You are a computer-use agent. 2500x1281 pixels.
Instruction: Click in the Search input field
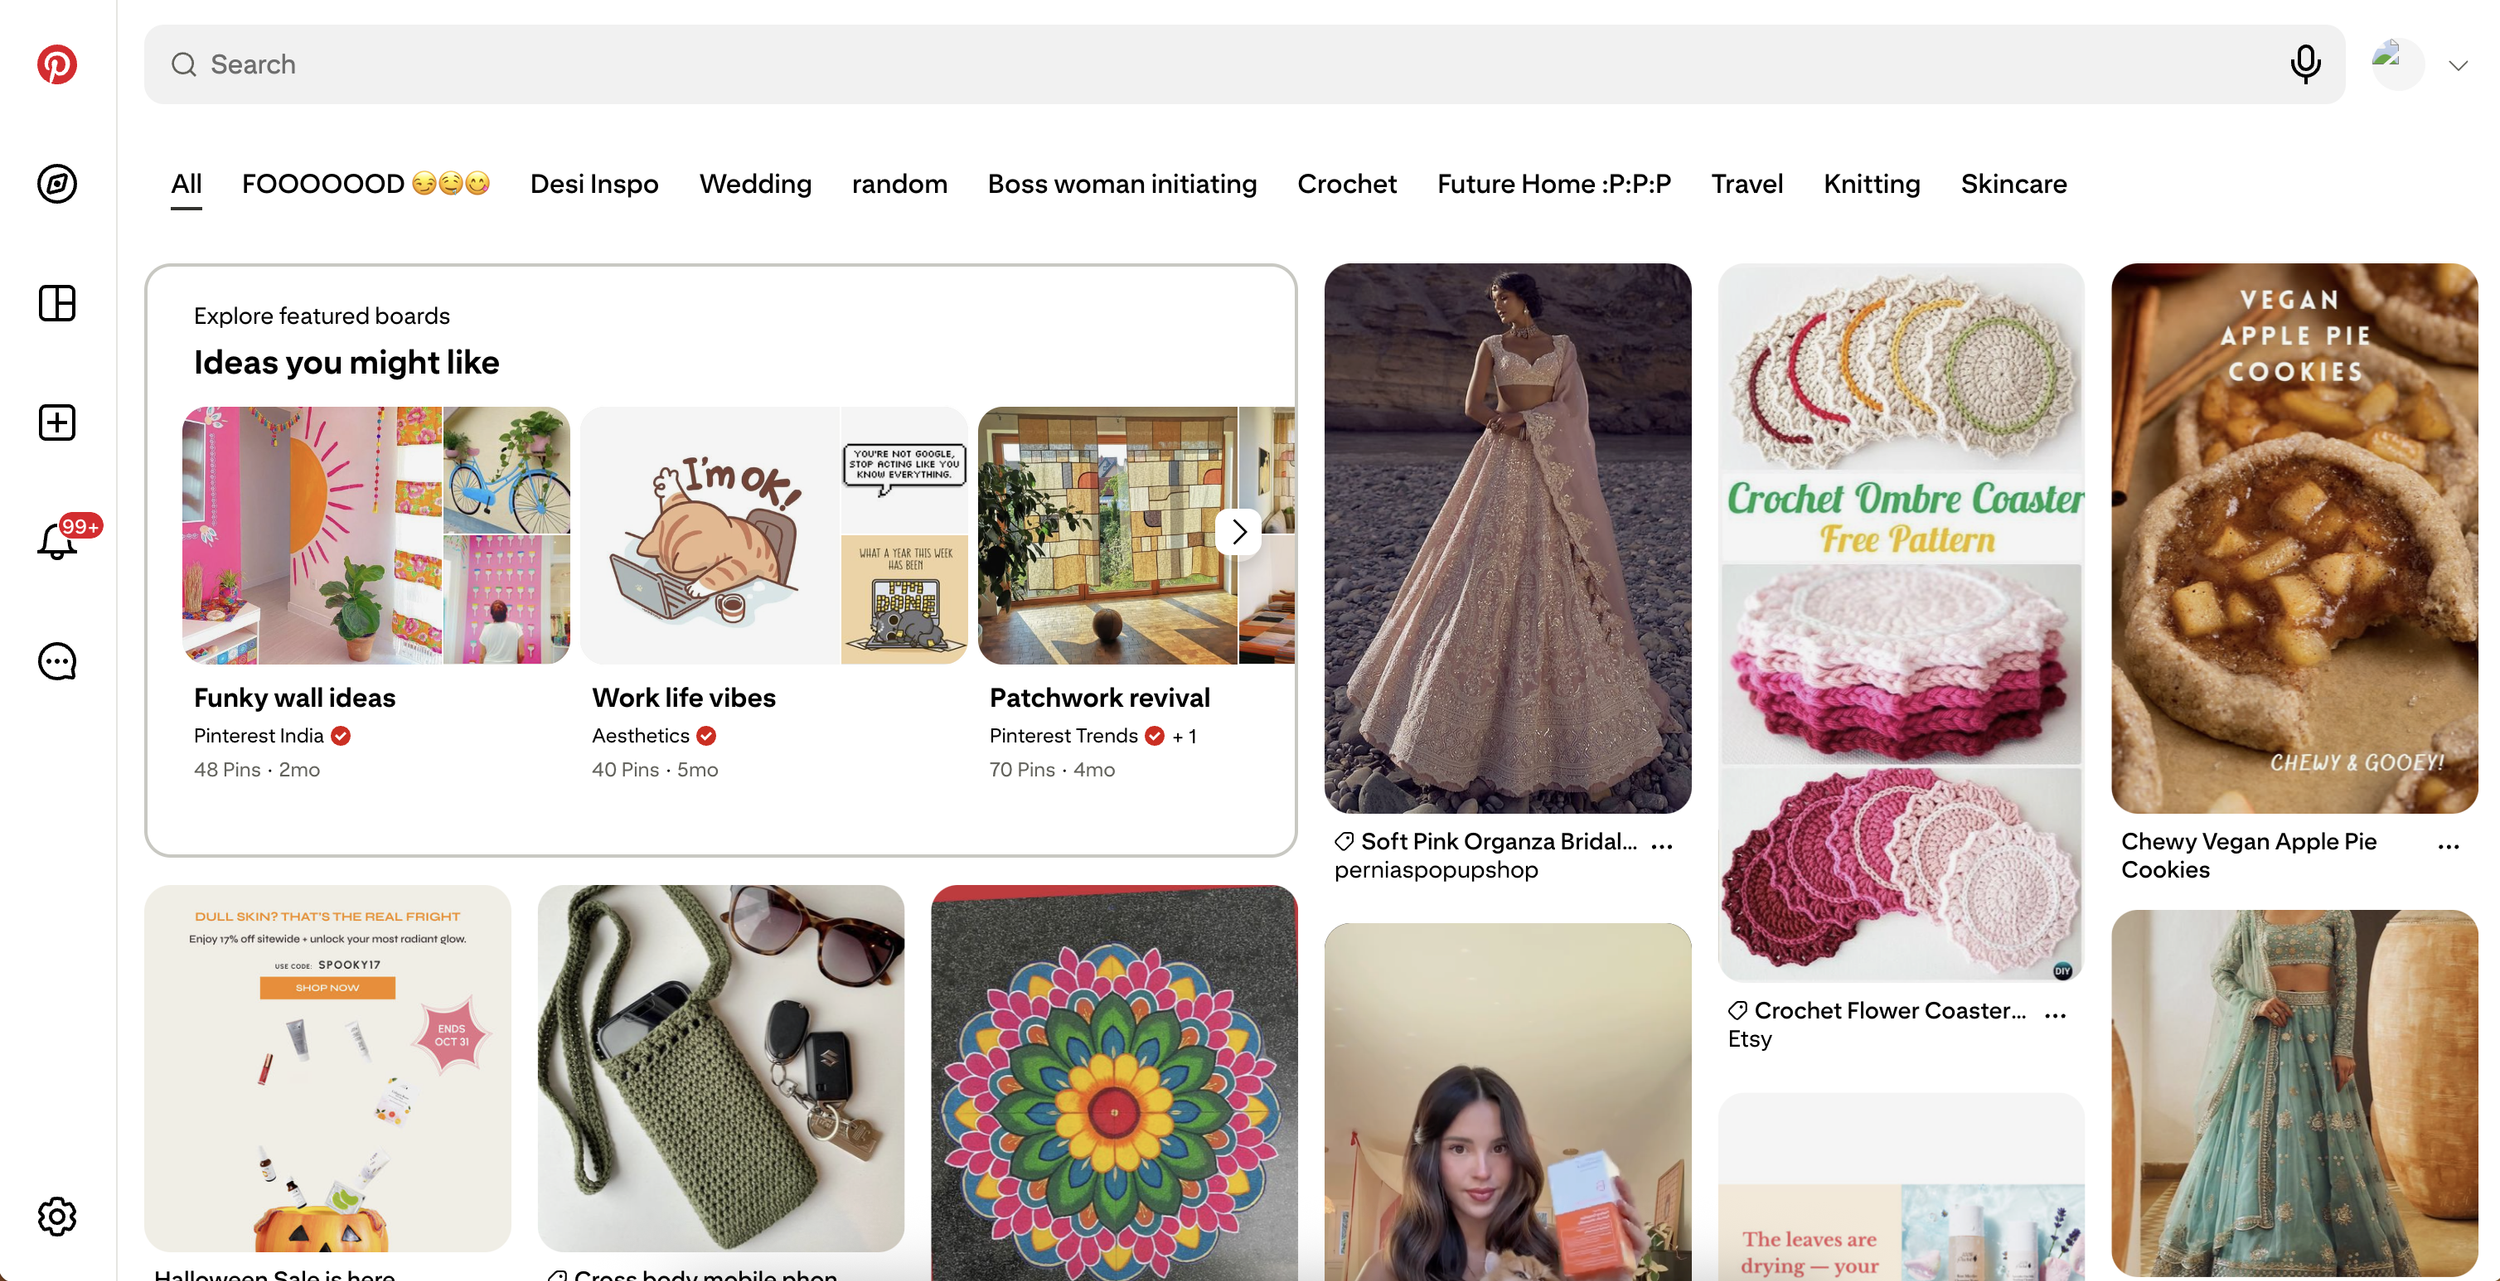1200,65
